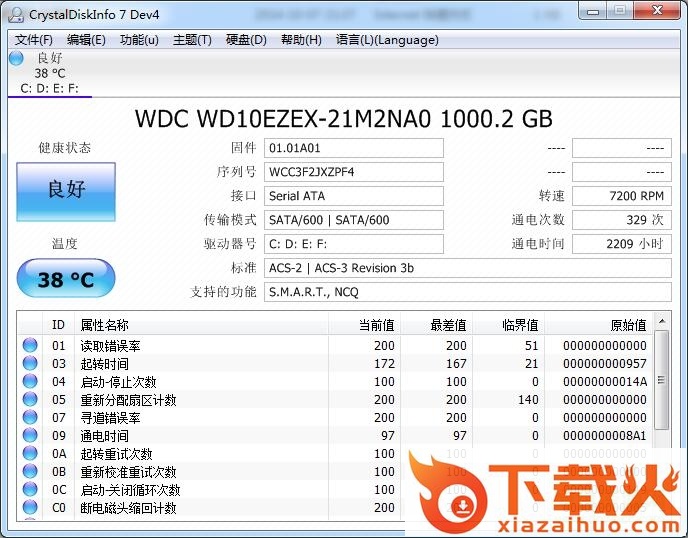The height and width of the screenshot is (538, 688).
Task: Click the SMART list vertical scrollbar thumb
Action: (662, 380)
